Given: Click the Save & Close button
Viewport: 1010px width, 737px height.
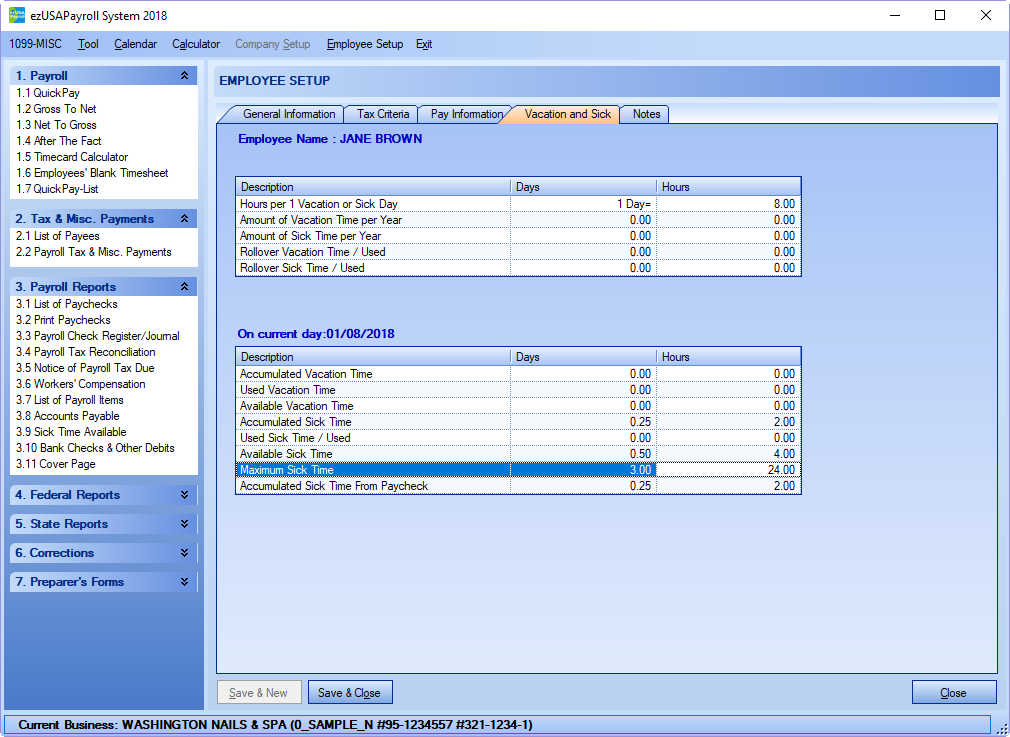Looking at the screenshot, I should 349,693.
